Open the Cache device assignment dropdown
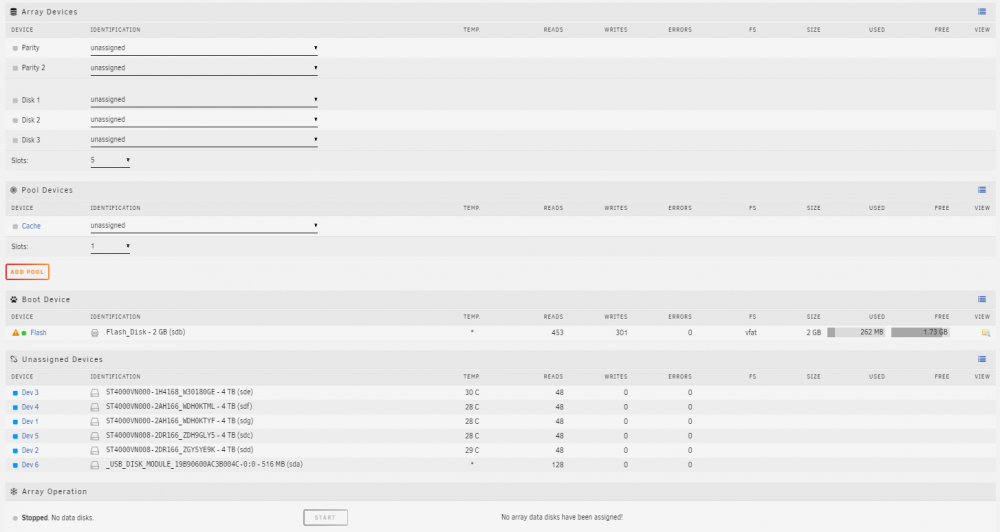The width and height of the screenshot is (1000, 532). click(x=204, y=225)
